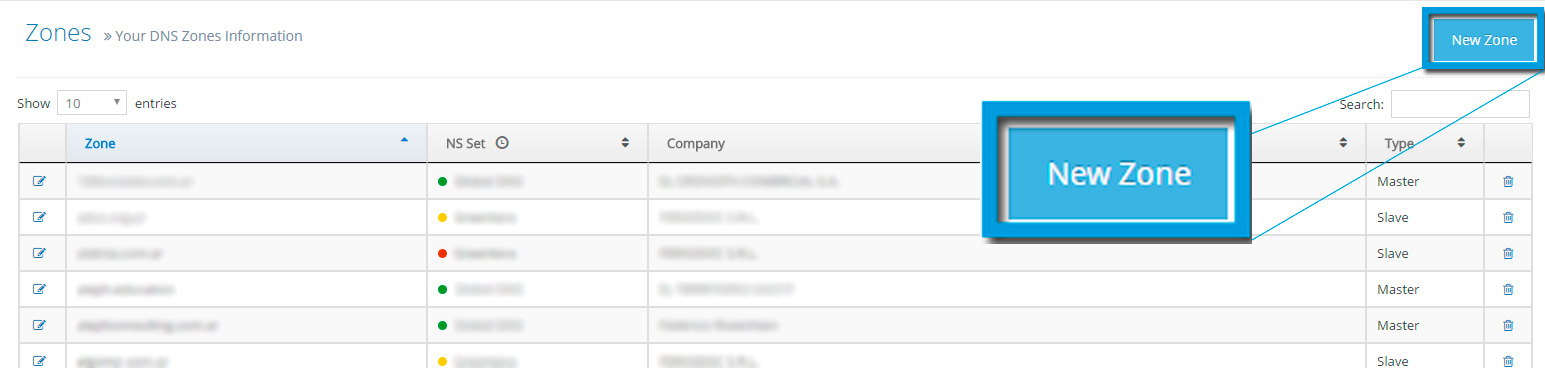
Task: Edit the second zone row with yellow status
Action: coord(40,217)
